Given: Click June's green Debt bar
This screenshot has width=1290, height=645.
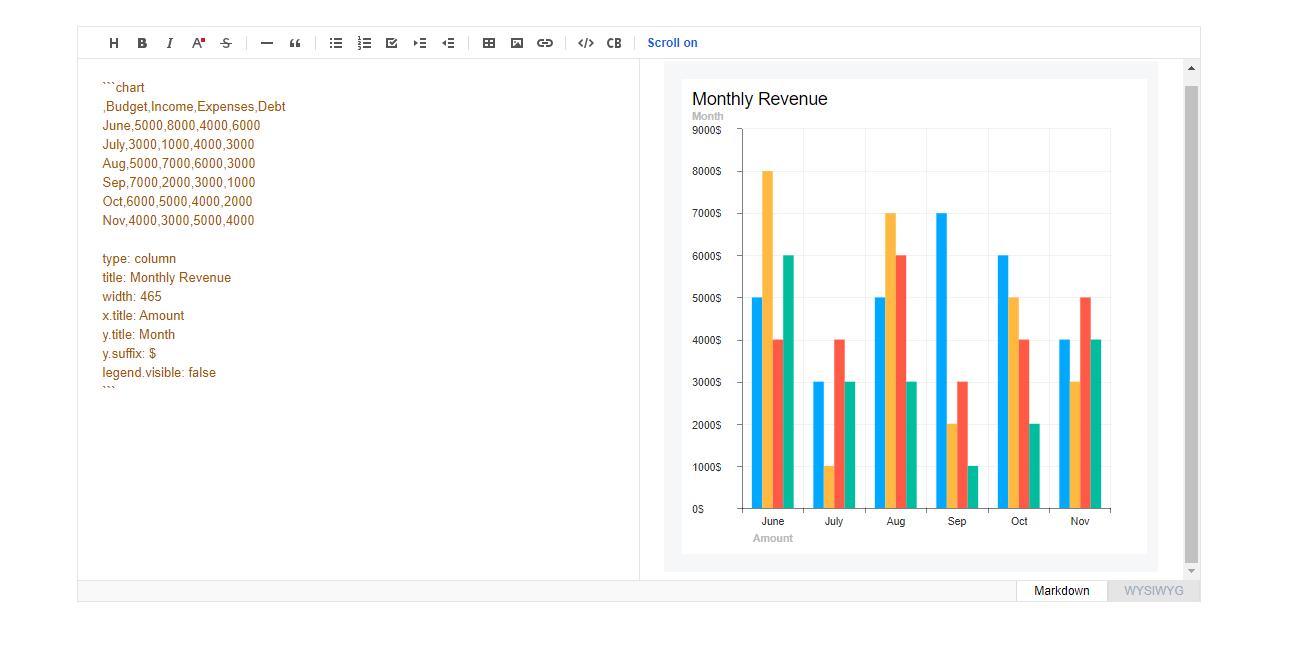Looking at the screenshot, I should 788,382.
